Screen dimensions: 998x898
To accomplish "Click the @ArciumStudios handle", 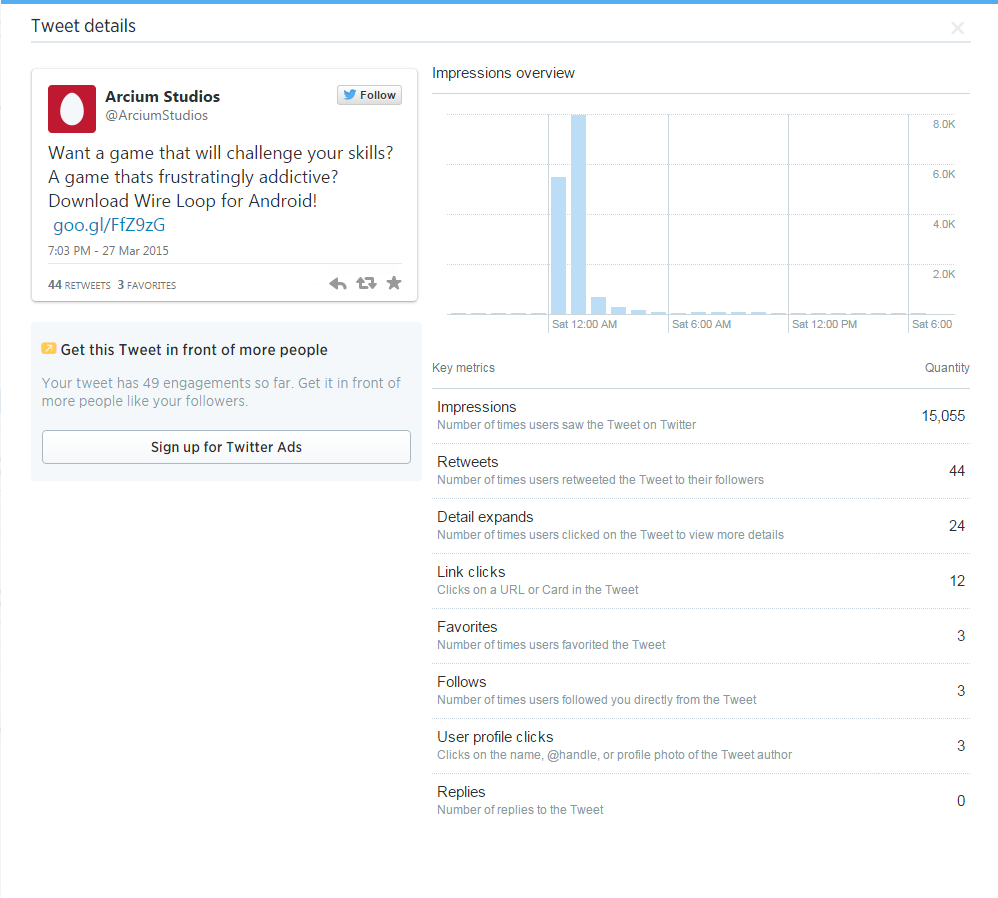I will [157, 115].
